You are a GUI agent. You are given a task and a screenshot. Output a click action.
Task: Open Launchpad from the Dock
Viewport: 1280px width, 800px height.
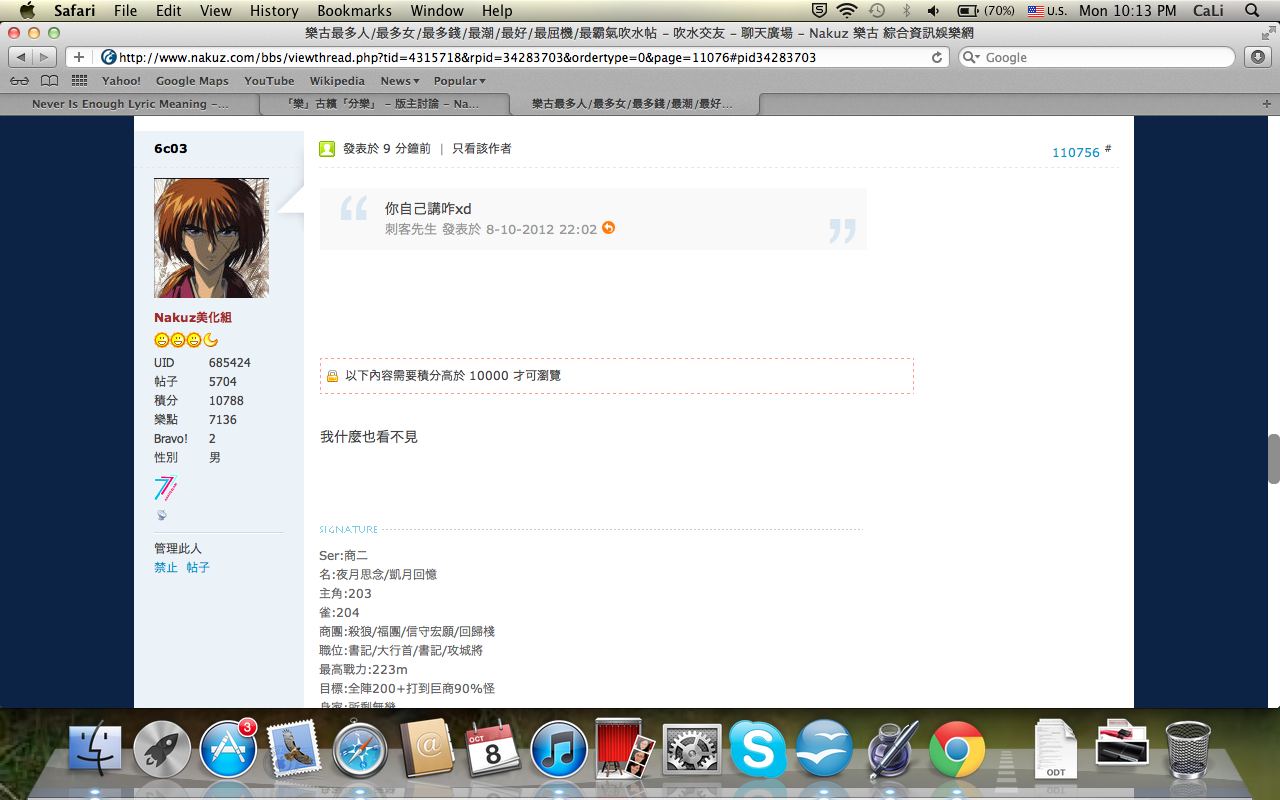pyautogui.click(x=161, y=750)
